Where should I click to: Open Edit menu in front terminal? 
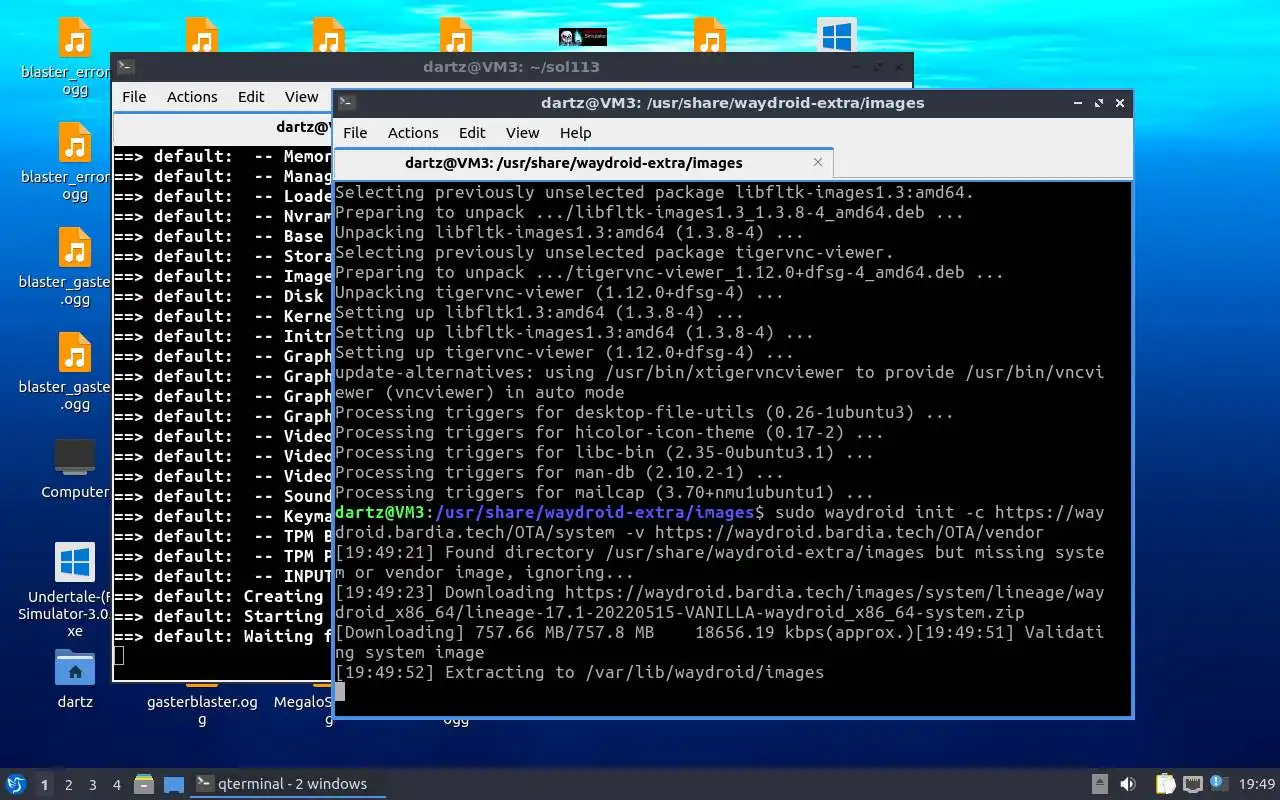point(472,133)
